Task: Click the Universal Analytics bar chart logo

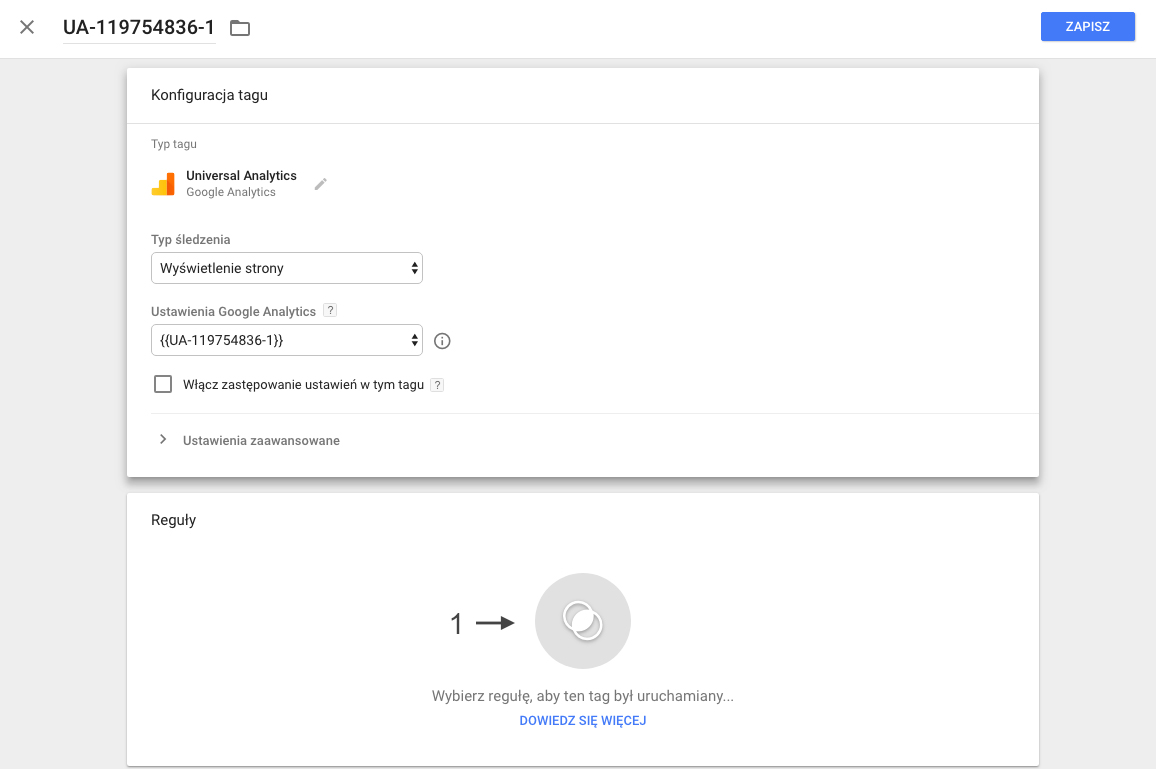Action: pyautogui.click(x=163, y=184)
